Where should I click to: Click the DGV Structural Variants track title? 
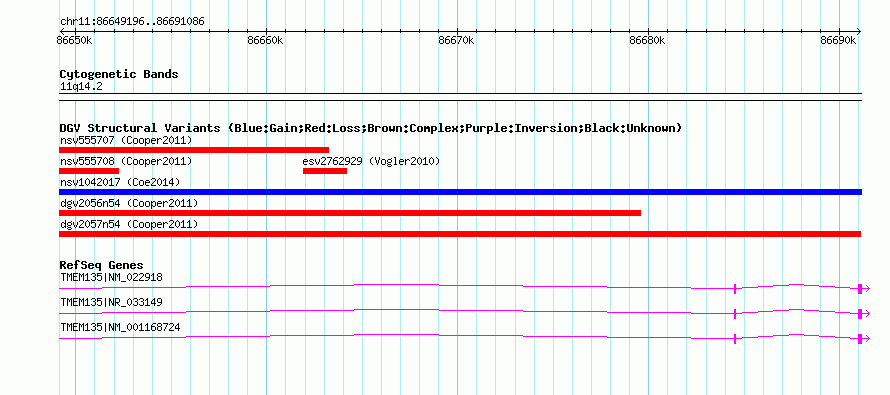pos(370,128)
